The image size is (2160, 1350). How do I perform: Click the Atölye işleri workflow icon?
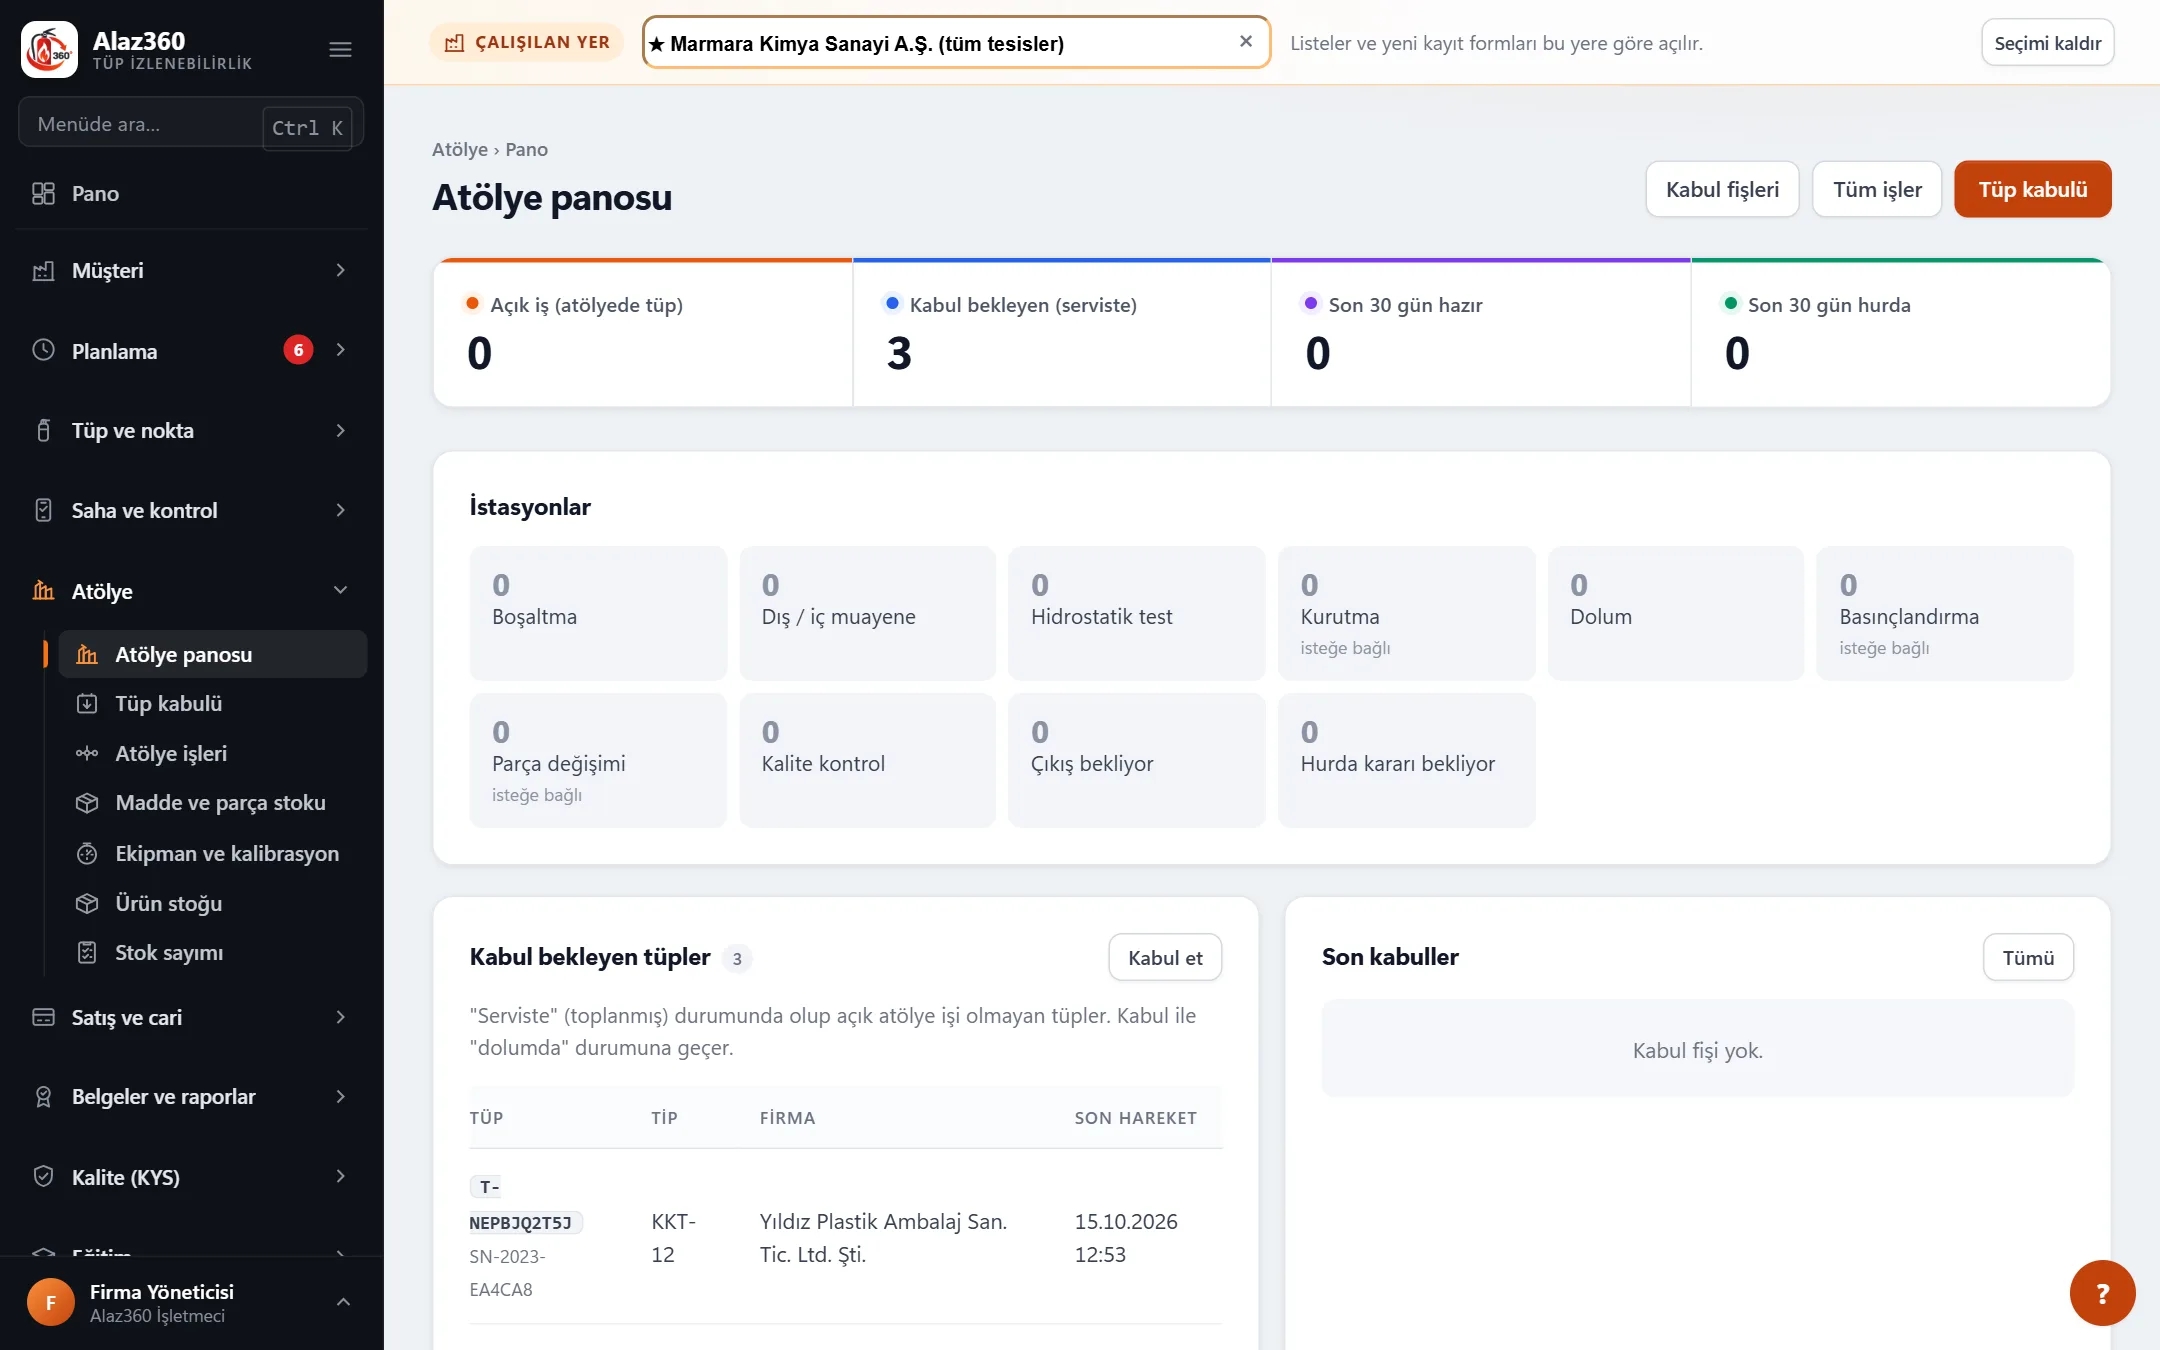(87, 754)
